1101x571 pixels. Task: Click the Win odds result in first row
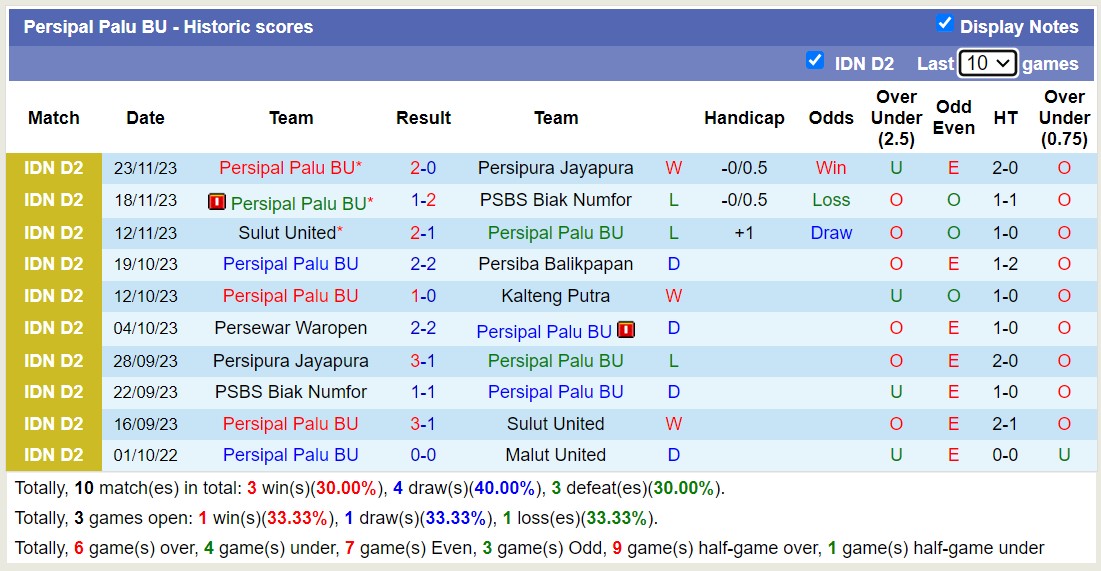point(830,168)
